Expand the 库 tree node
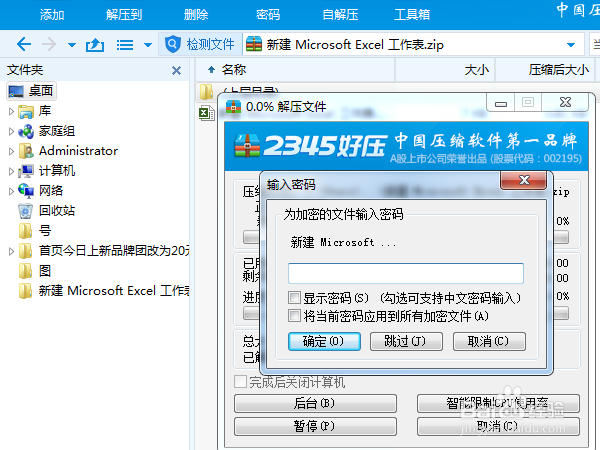Viewport: 600px width, 450px height. pos(11,111)
